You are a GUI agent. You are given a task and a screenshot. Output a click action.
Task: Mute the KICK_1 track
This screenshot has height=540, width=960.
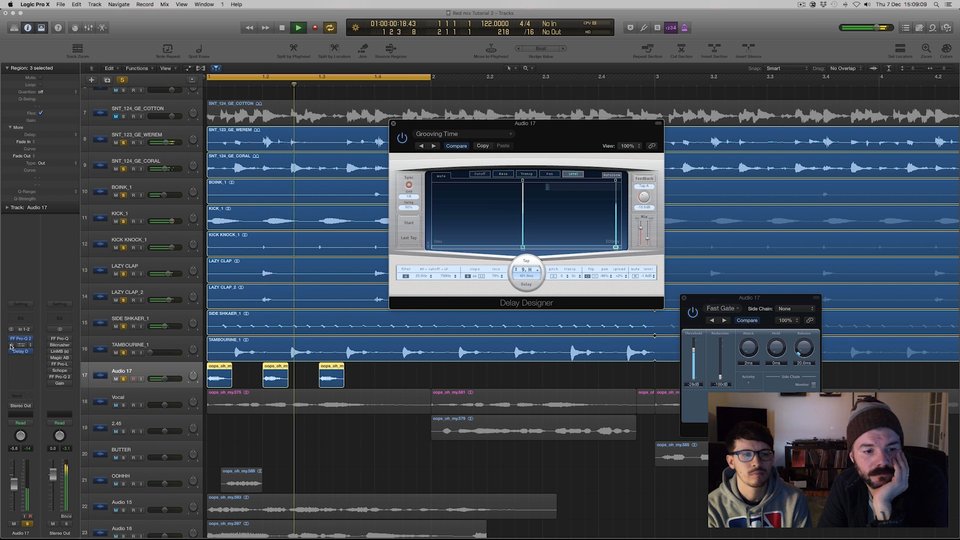116,221
